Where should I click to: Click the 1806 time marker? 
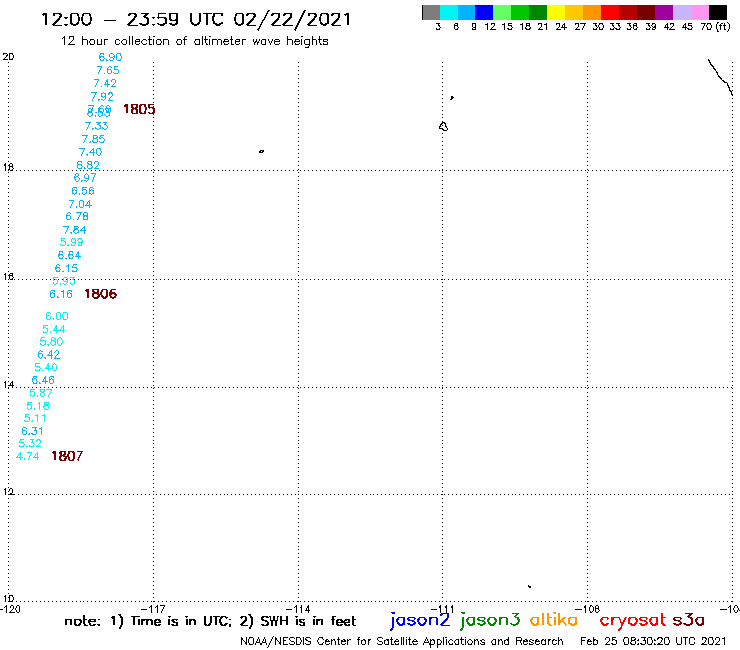coord(101,294)
